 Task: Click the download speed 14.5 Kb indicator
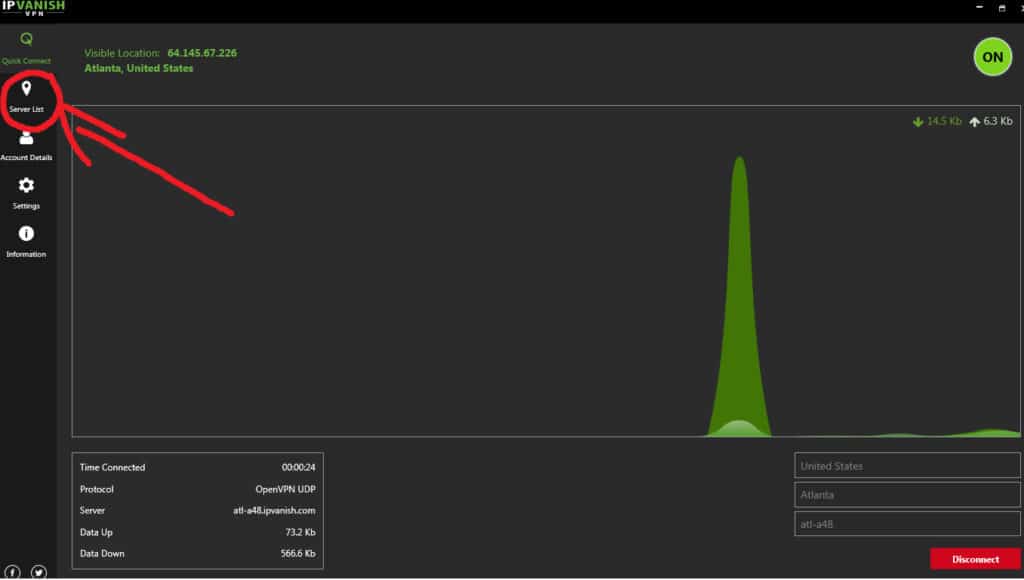(x=937, y=121)
